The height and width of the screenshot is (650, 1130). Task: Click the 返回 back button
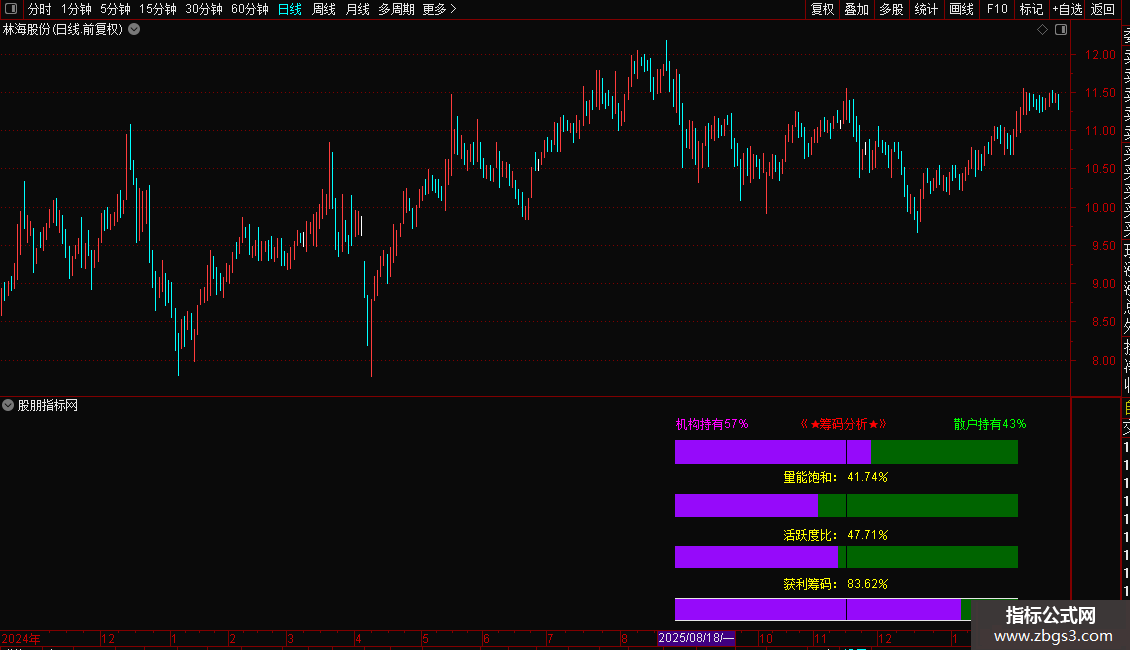(1103, 9)
